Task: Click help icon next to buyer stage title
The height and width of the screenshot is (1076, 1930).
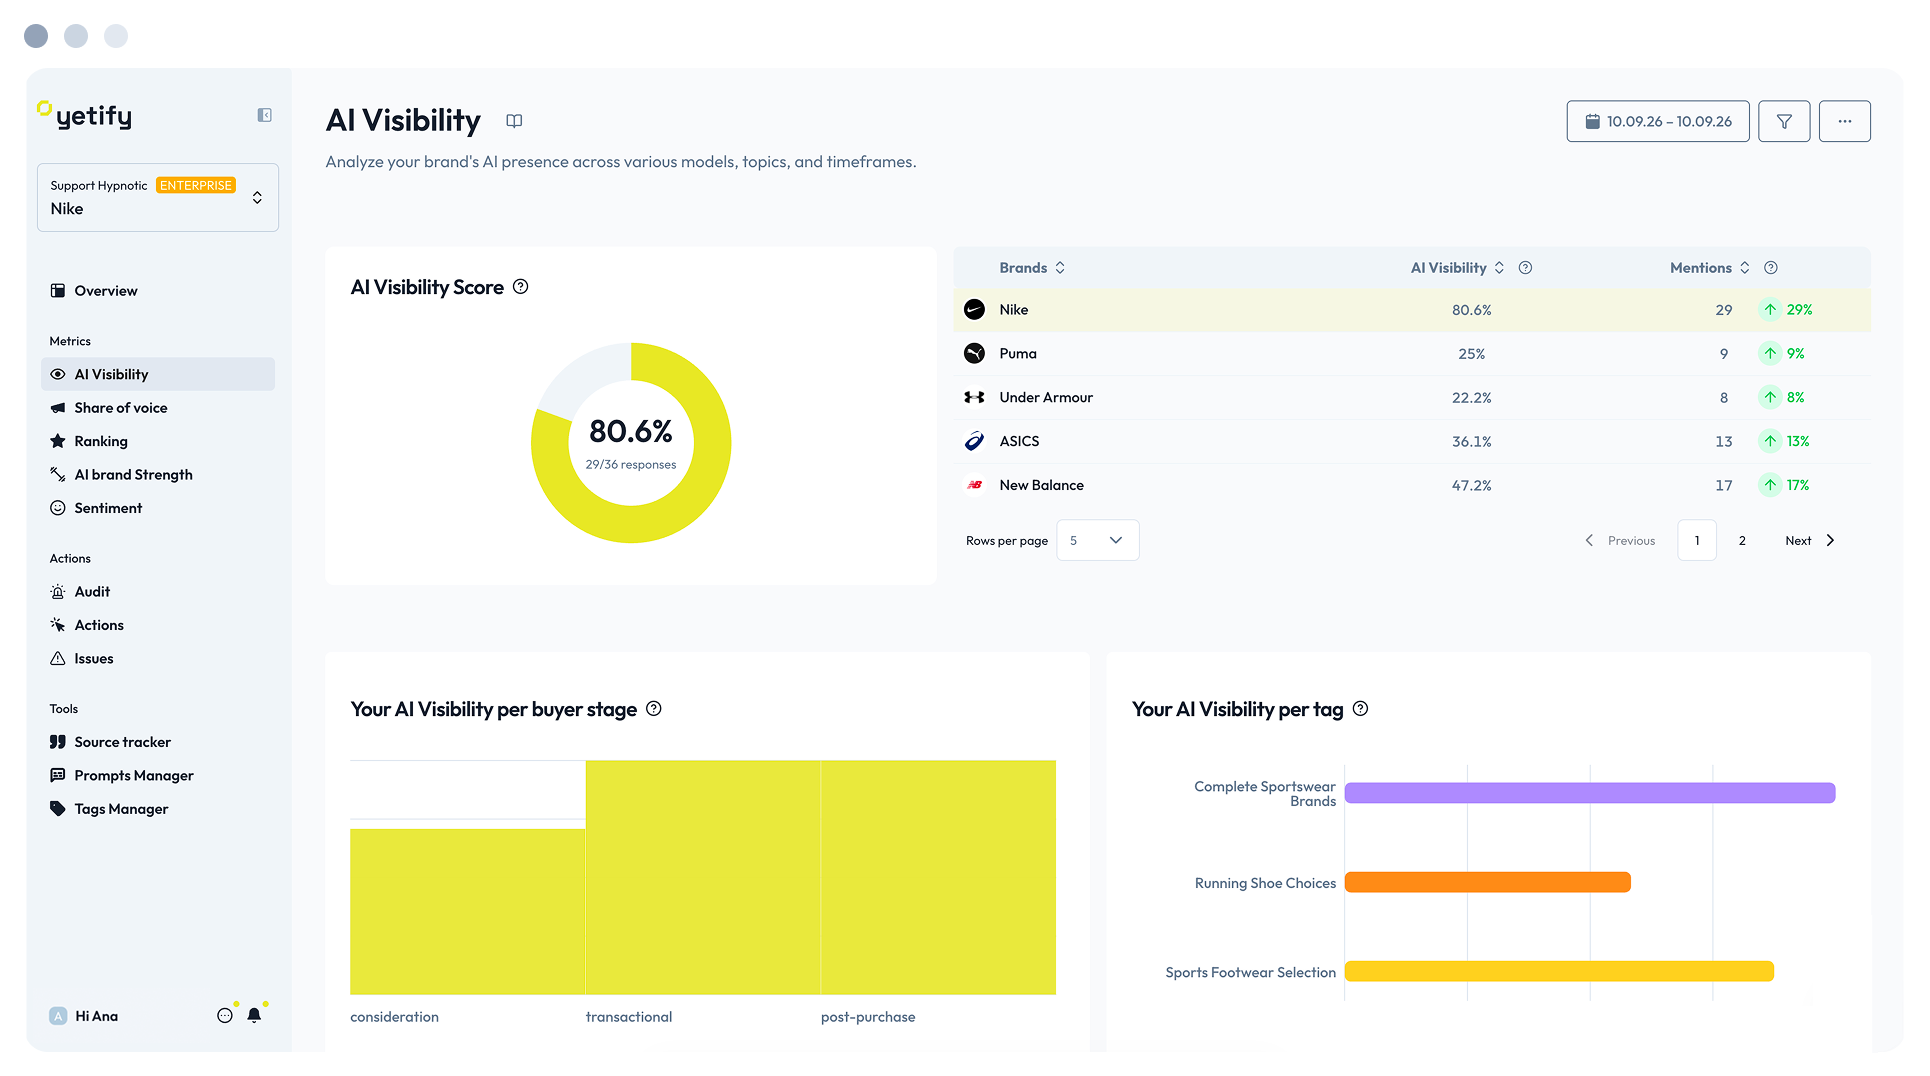Action: click(654, 709)
